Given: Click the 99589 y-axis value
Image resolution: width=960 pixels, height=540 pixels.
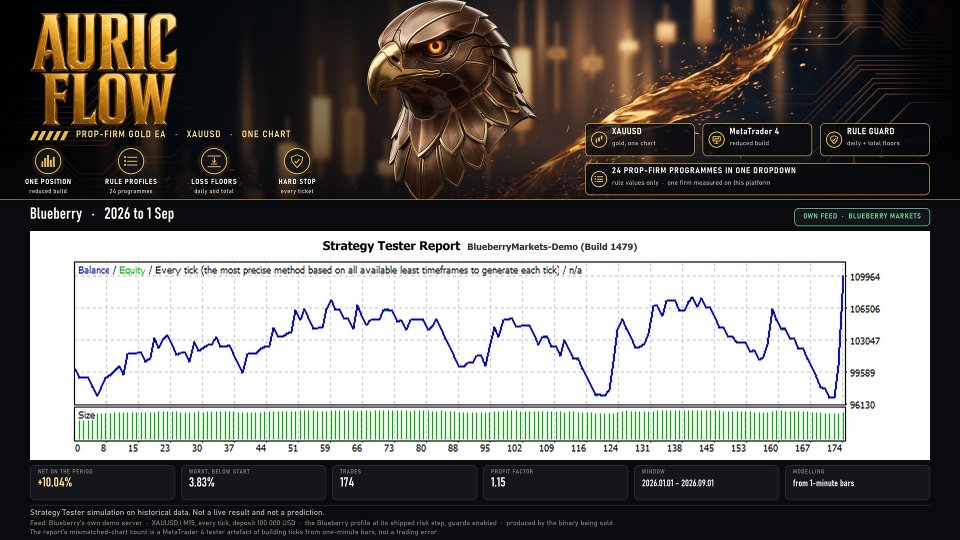Looking at the screenshot, I should [x=862, y=373].
